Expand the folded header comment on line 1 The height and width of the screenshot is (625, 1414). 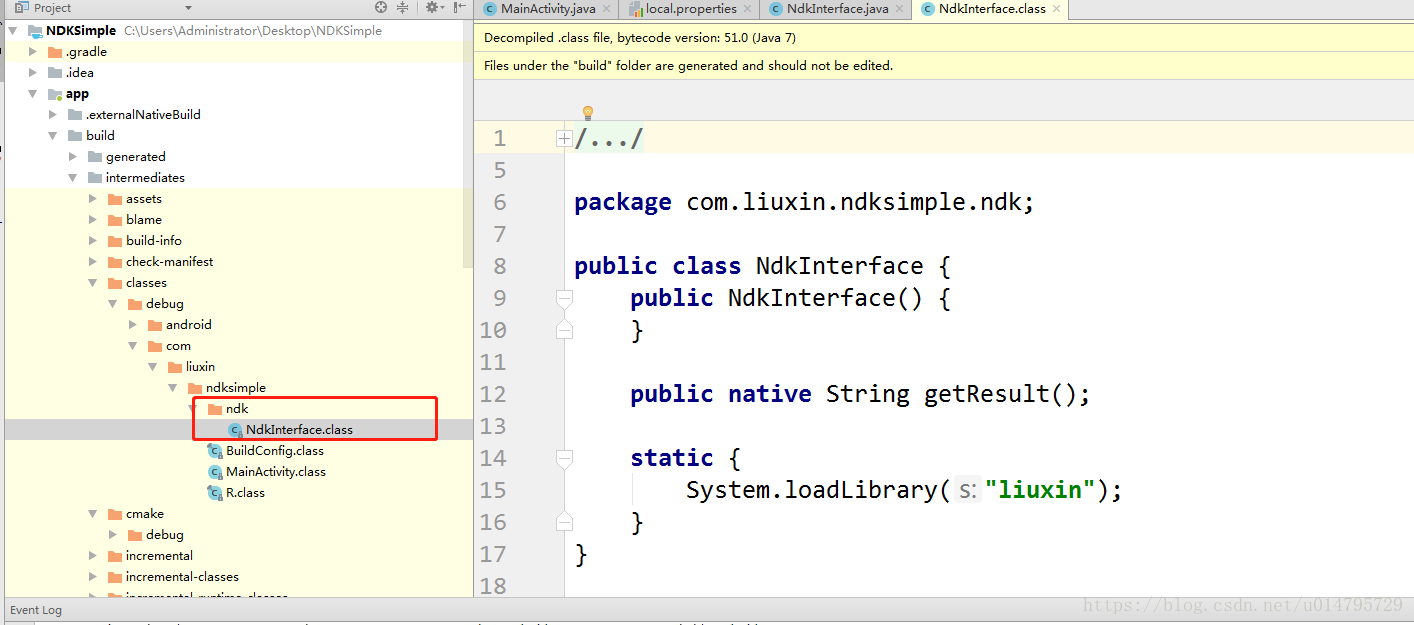point(564,139)
